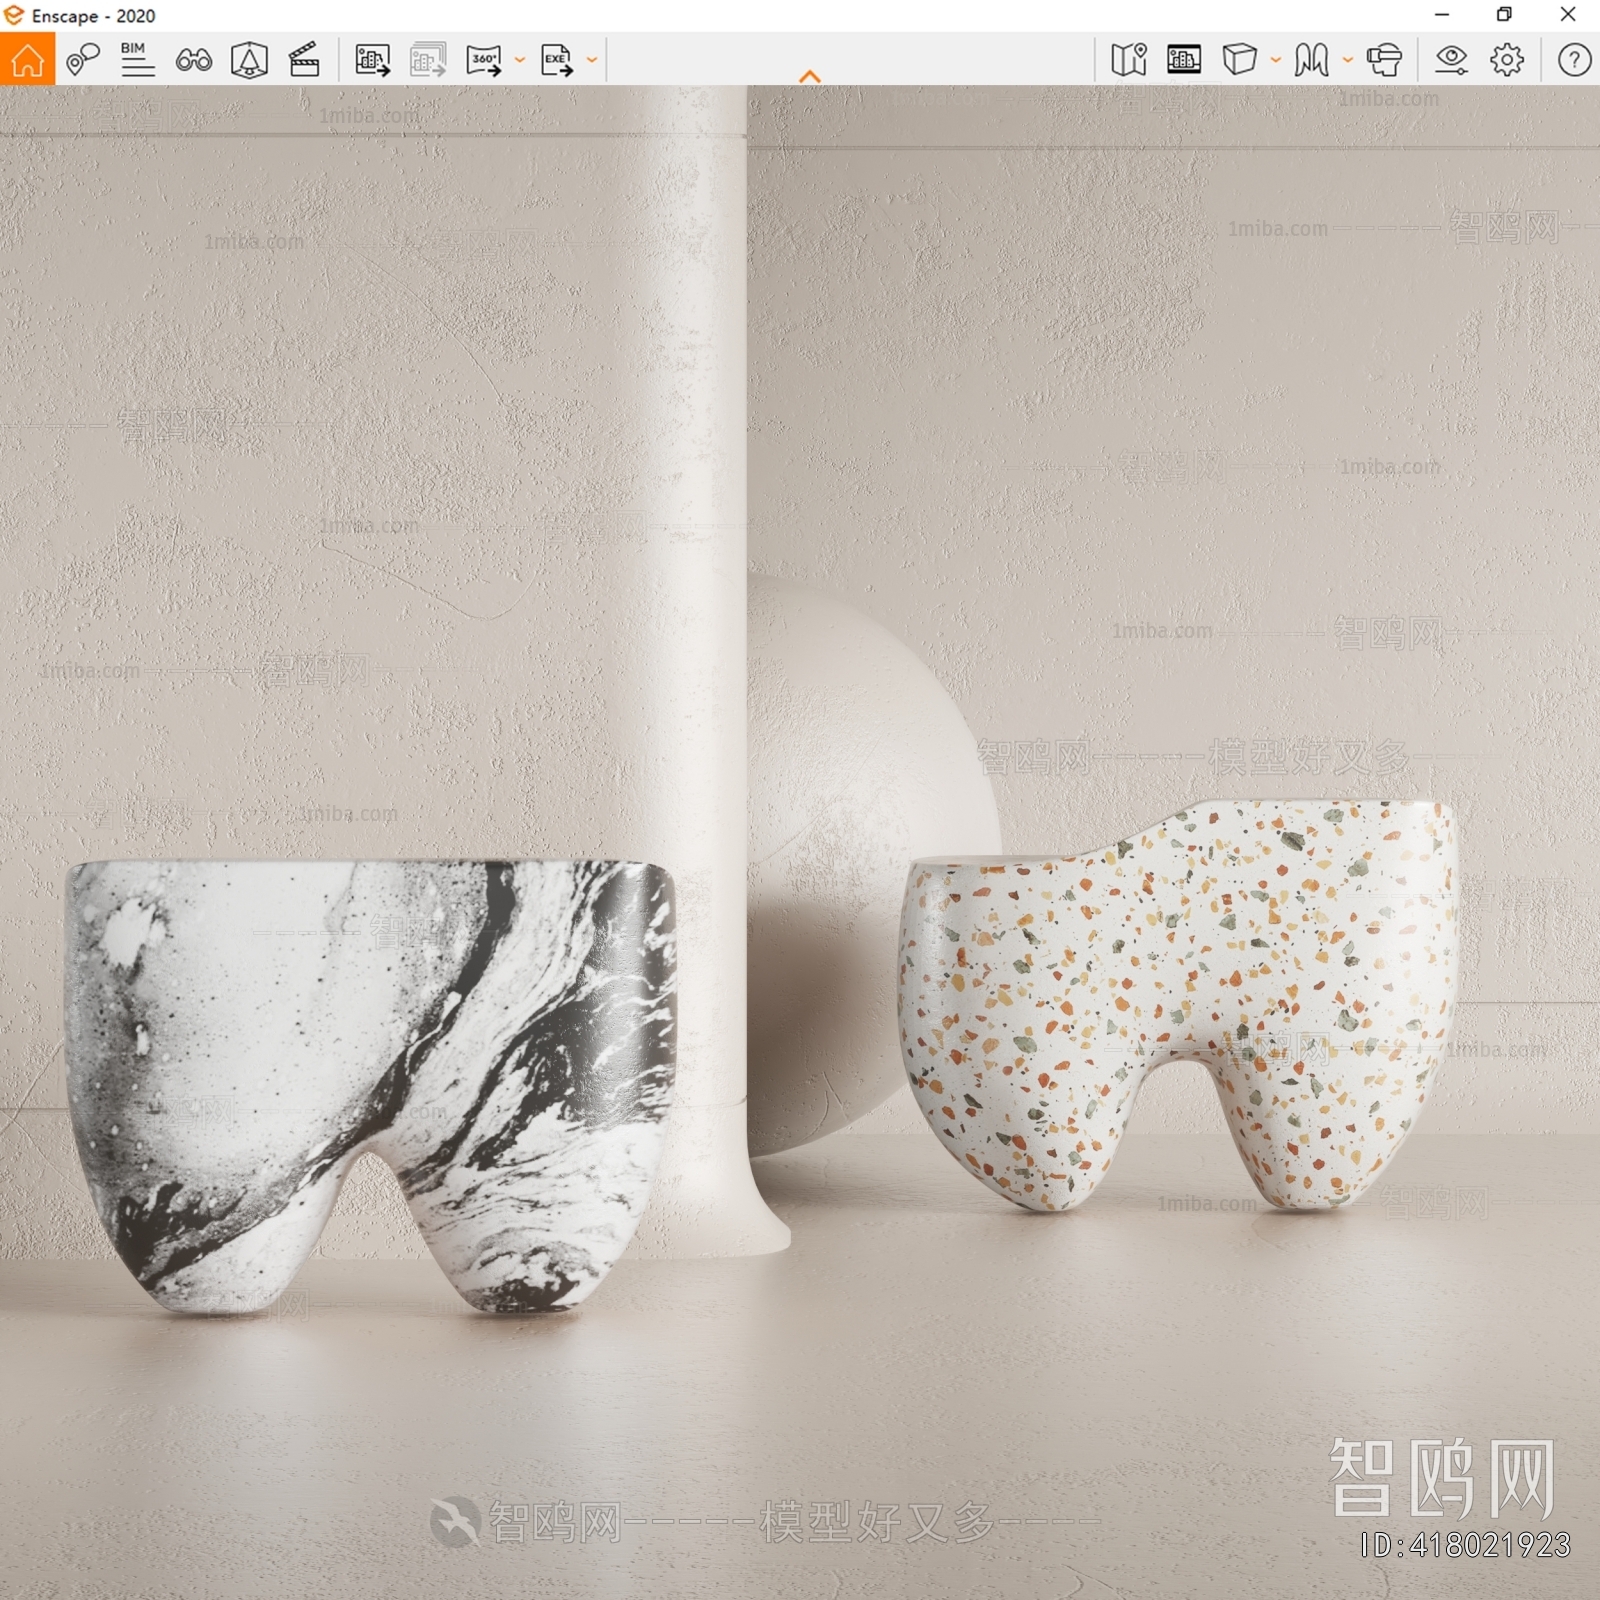Viewport: 1600px width, 1600px height.
Task: Click the projection cube view icon
Action: tap(1240, 60)
